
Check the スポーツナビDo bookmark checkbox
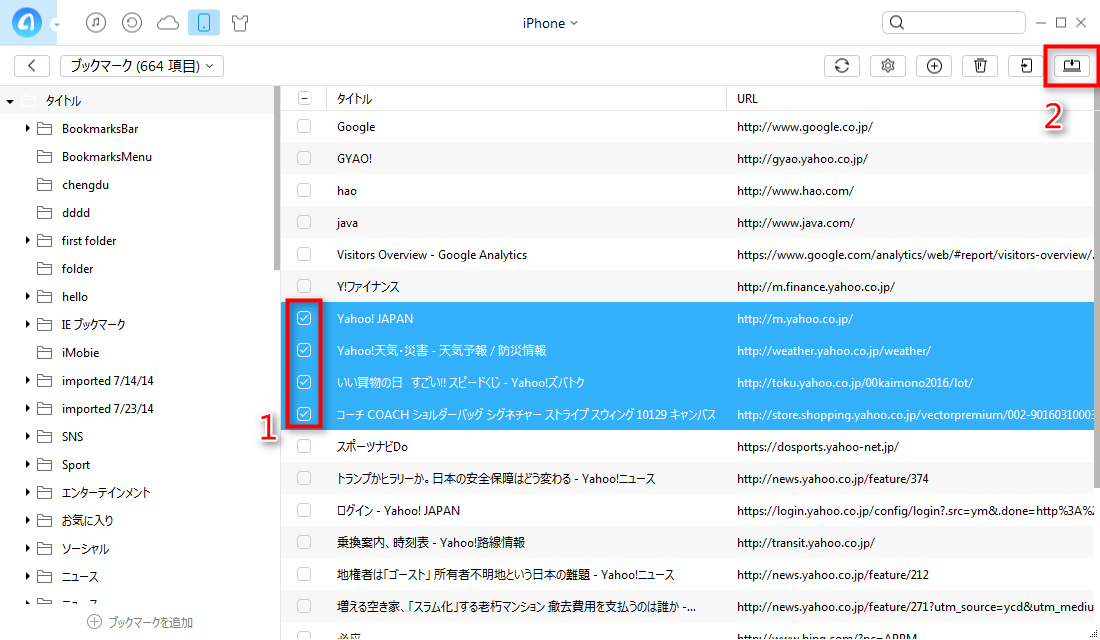(x=304, y=446)
